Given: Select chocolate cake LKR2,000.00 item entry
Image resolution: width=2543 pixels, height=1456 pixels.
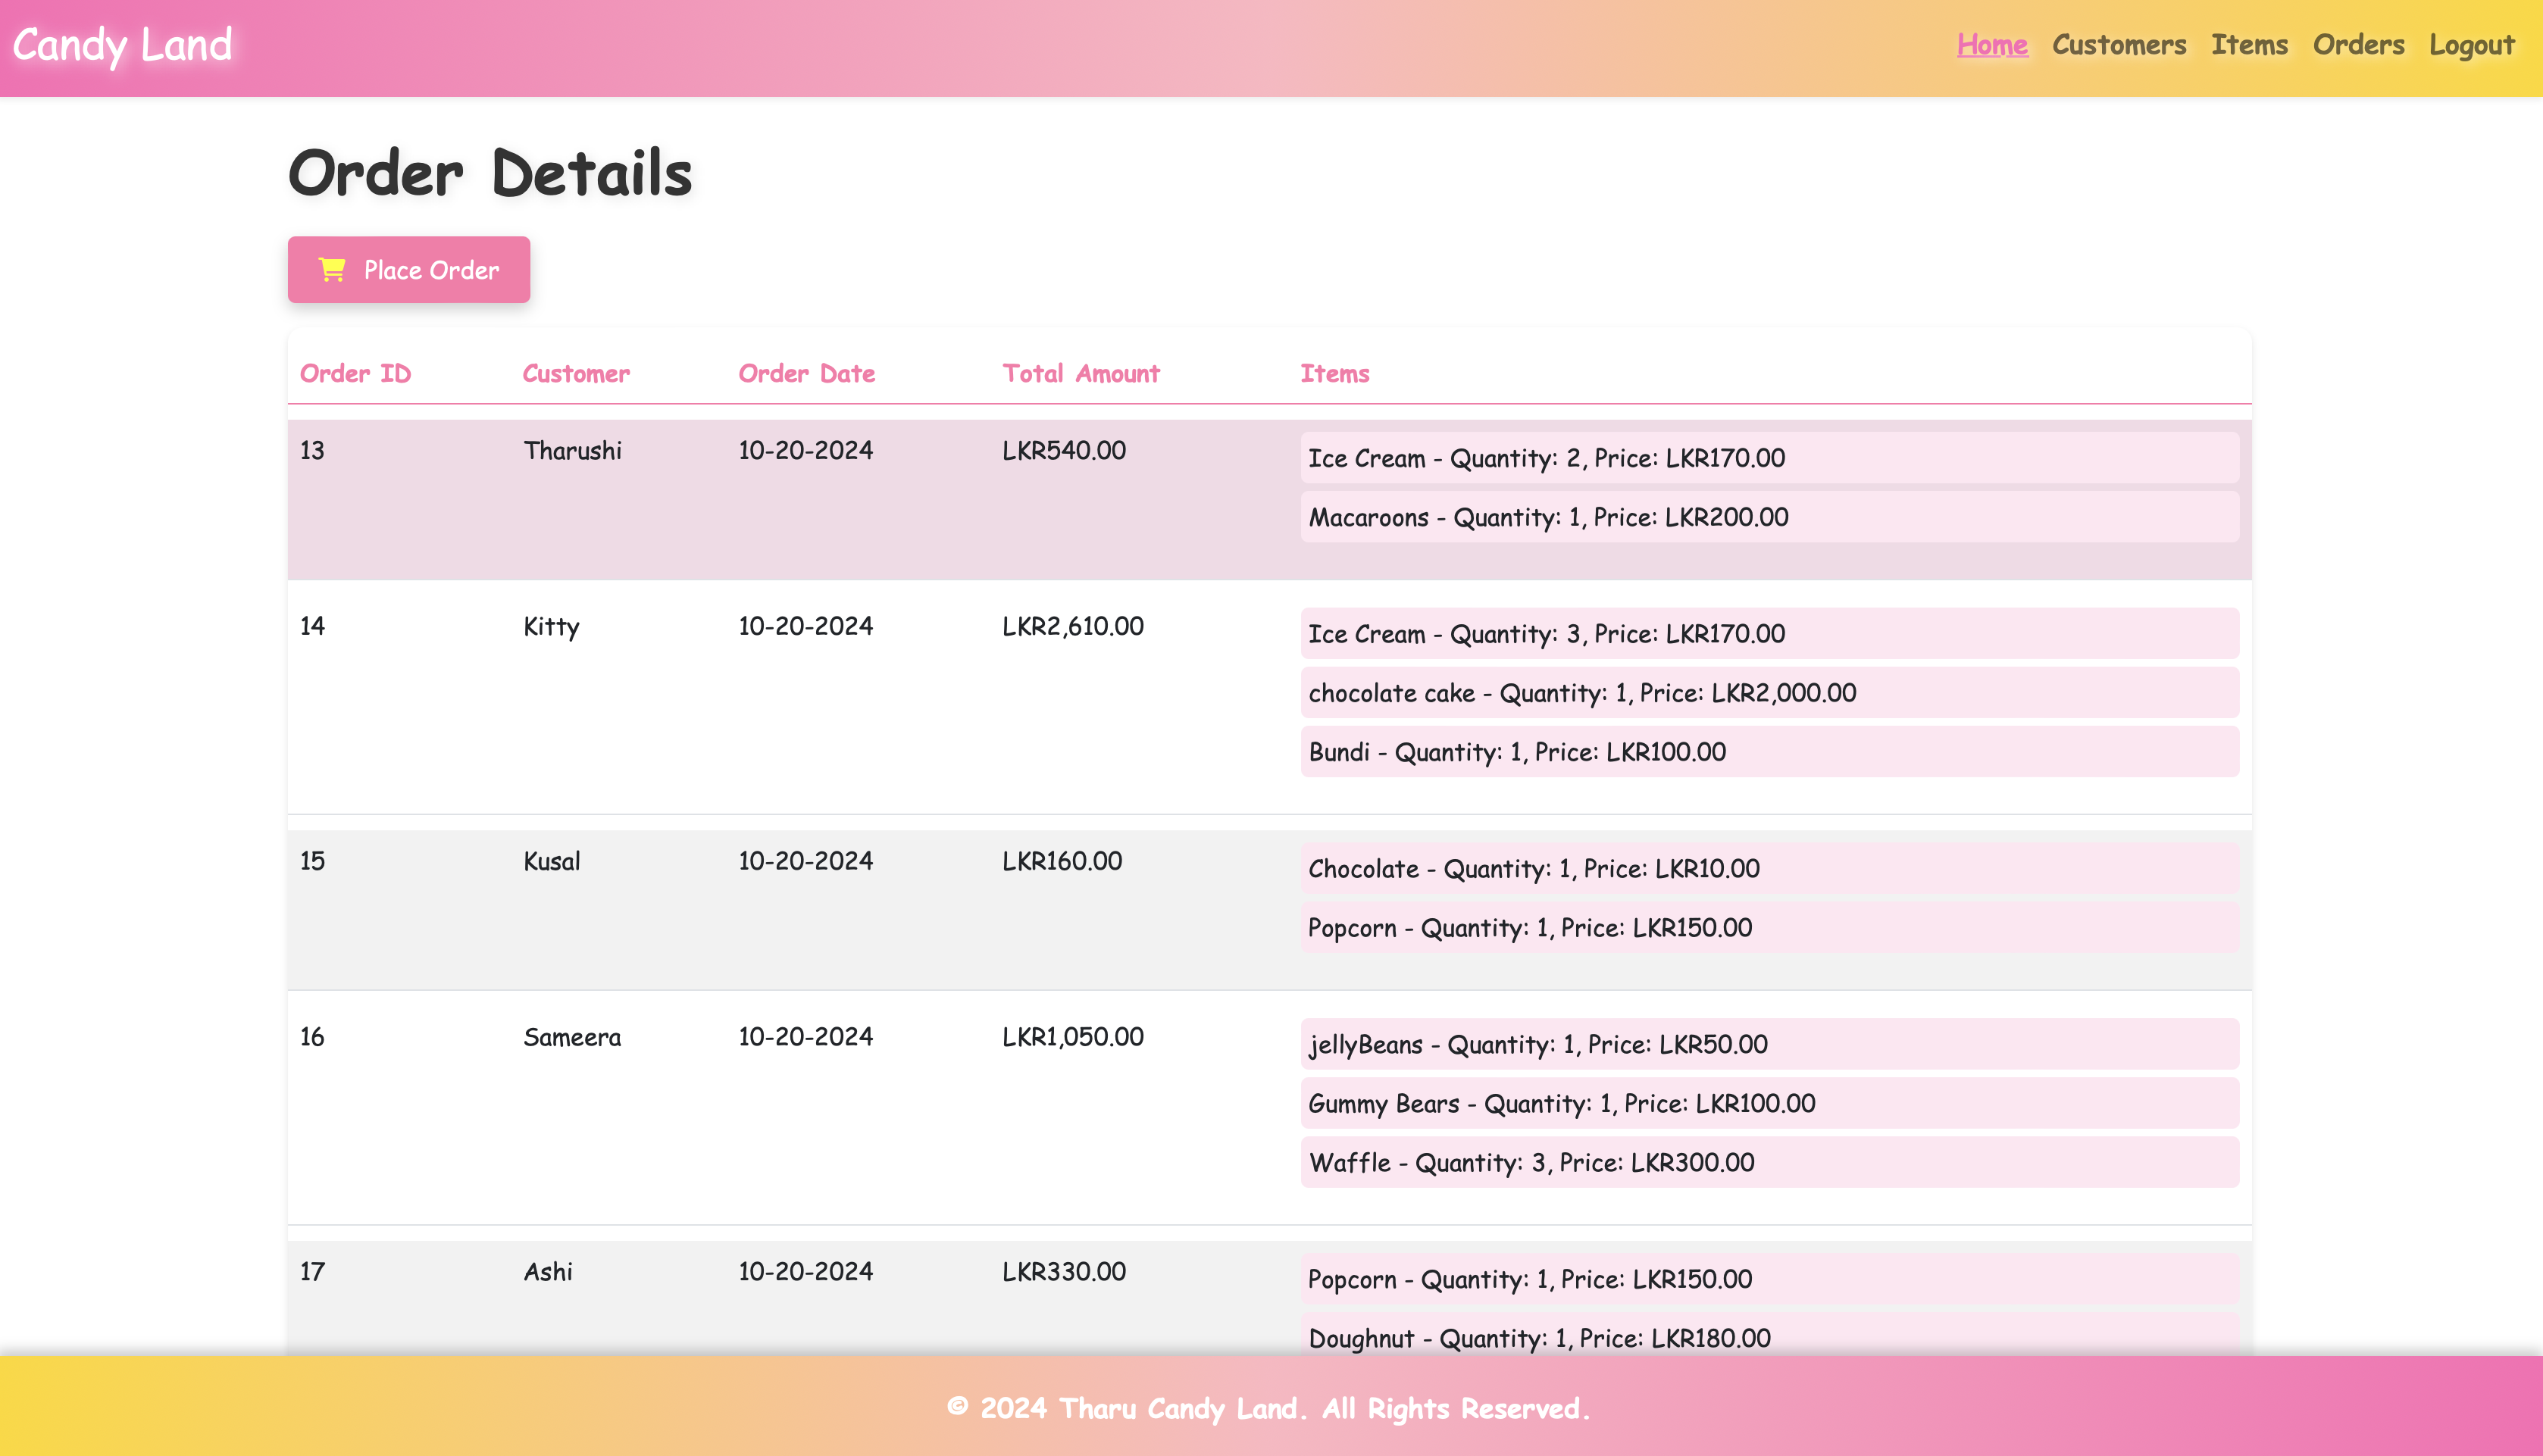Looking at the screenshot, I should (1769, 692).
